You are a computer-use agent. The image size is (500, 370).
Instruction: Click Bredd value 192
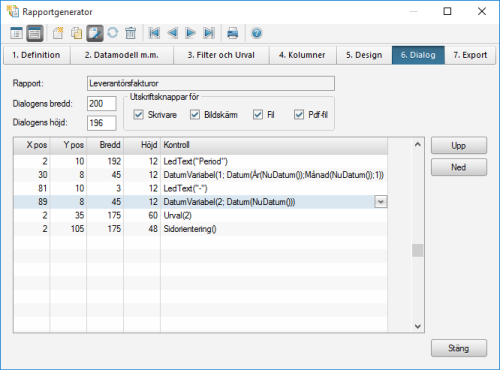[114, 161]
